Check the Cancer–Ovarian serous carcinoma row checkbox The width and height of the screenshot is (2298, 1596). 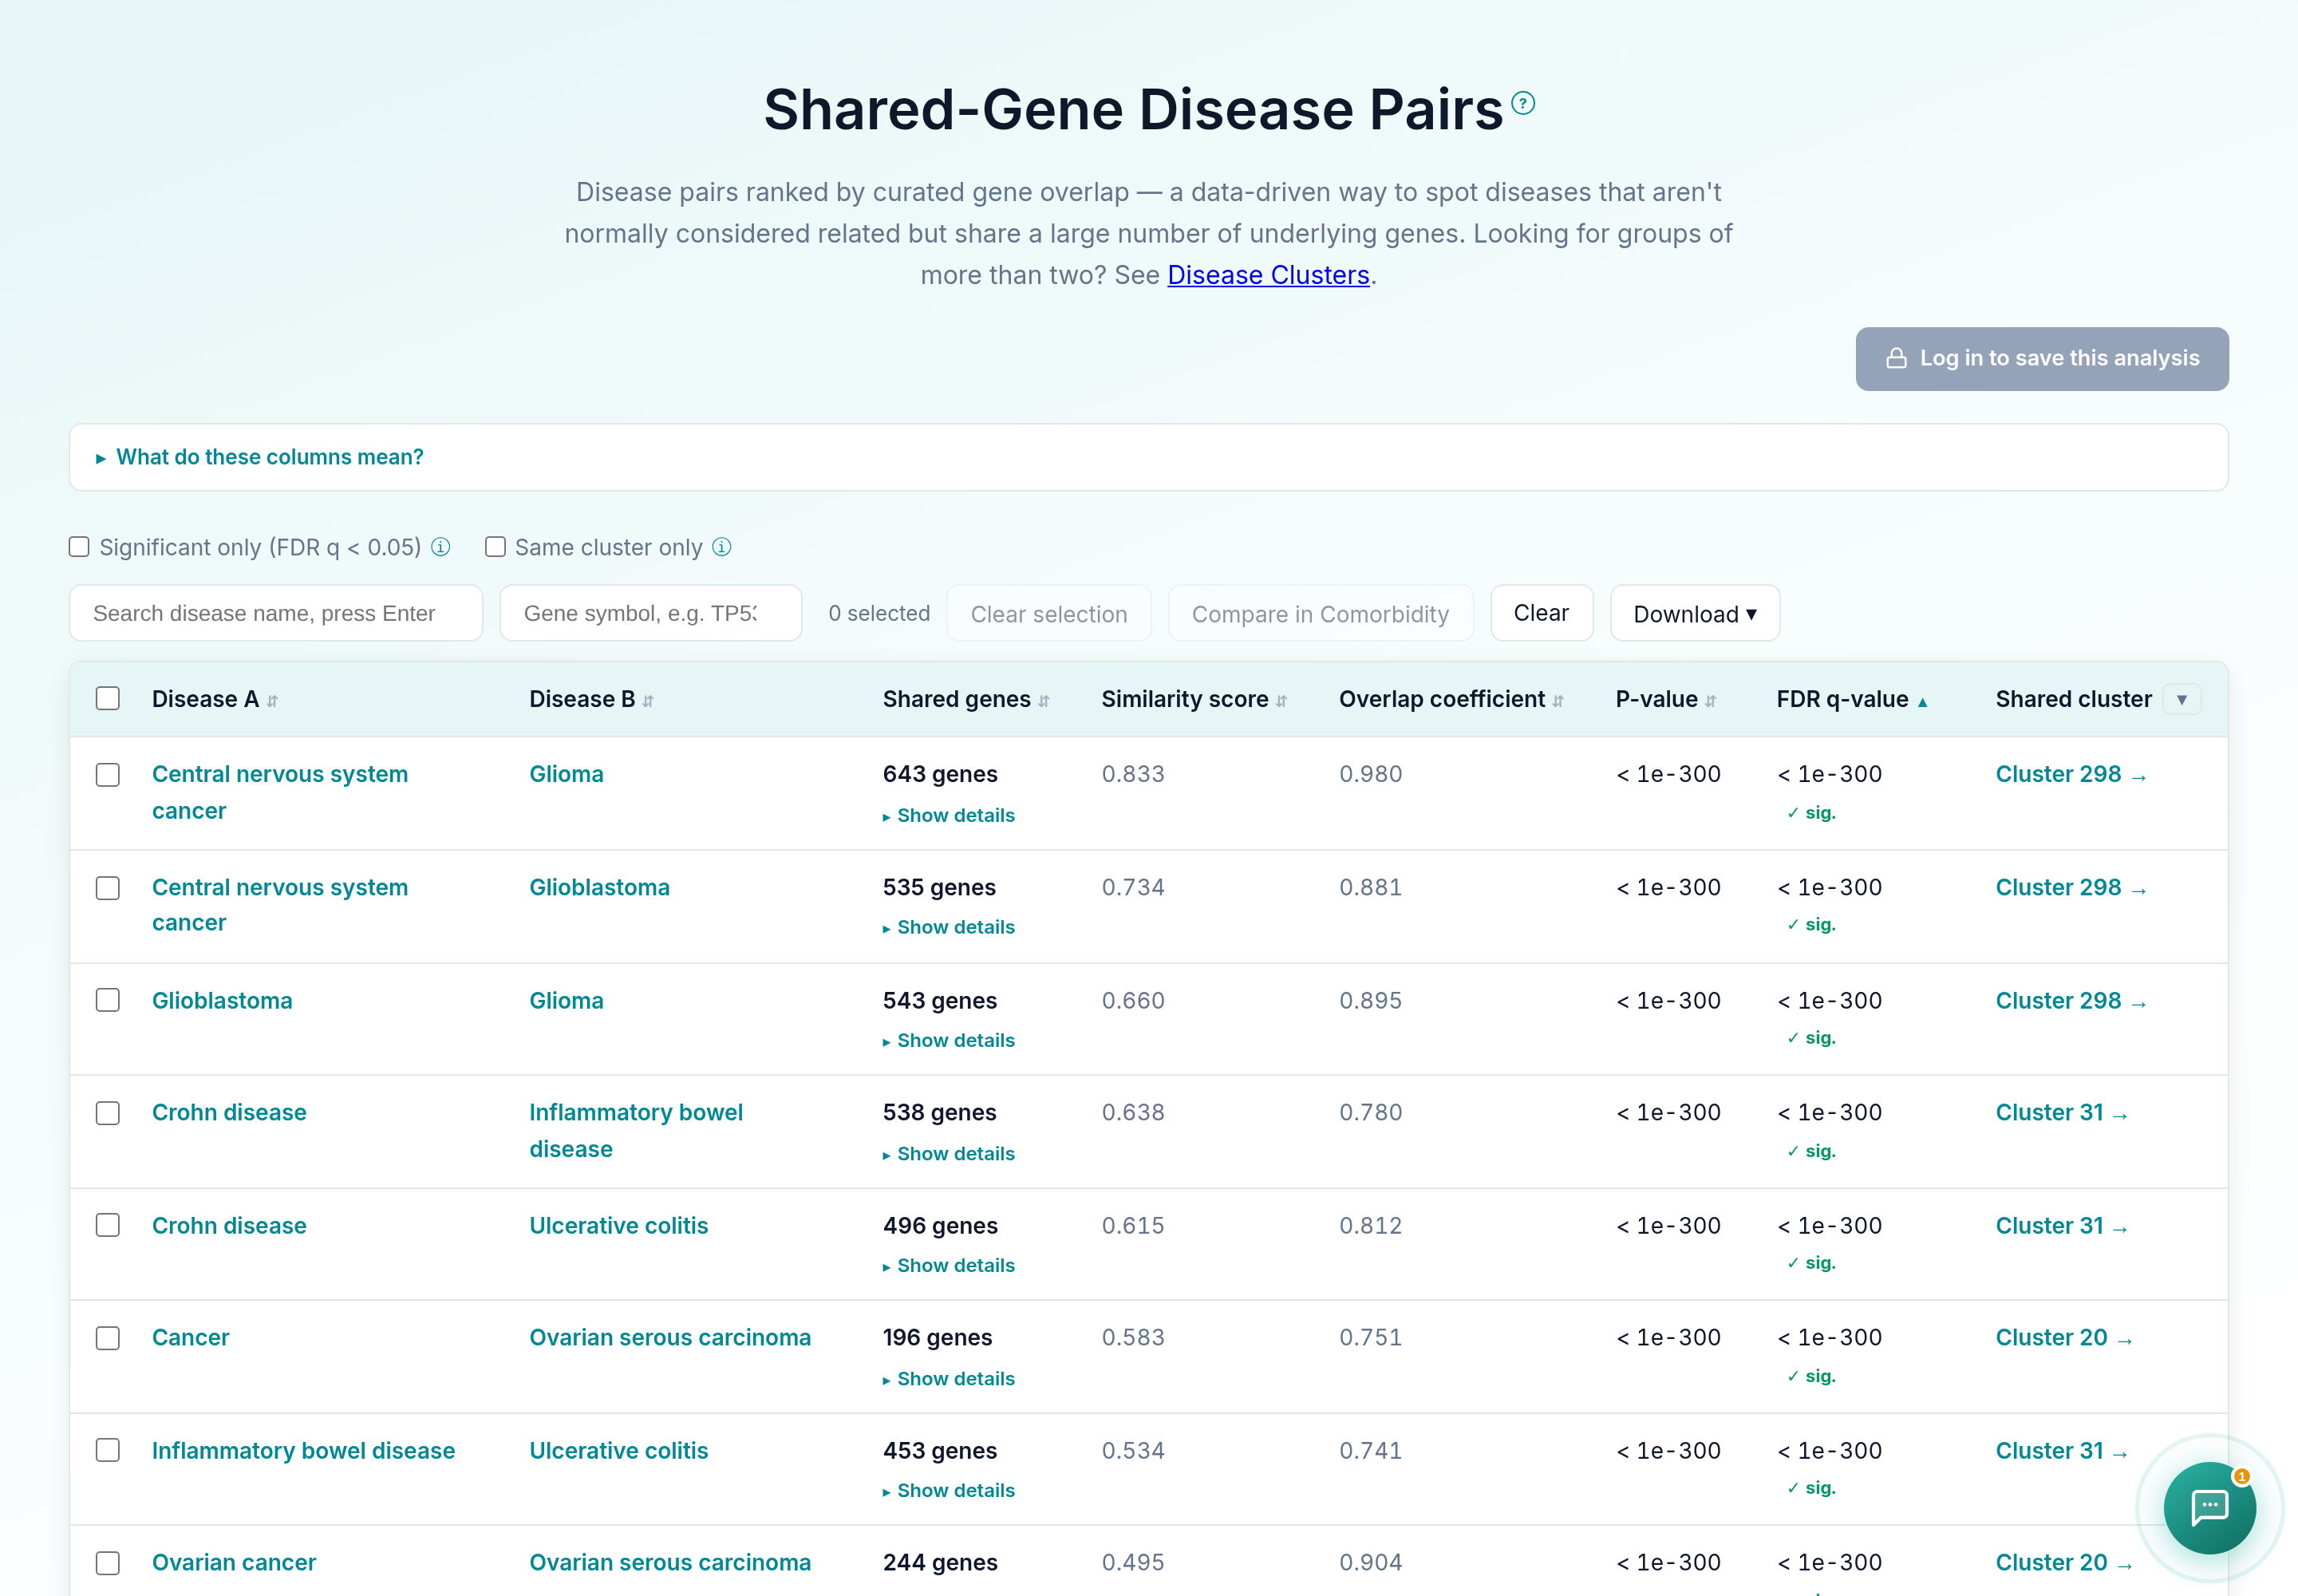pyautogui.click(x=108, y=1338)
